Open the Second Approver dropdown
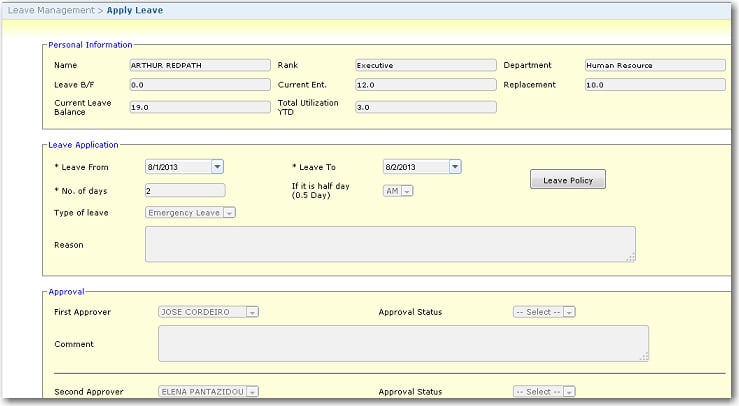The image size is (739, 406). [x=252, y=392]
